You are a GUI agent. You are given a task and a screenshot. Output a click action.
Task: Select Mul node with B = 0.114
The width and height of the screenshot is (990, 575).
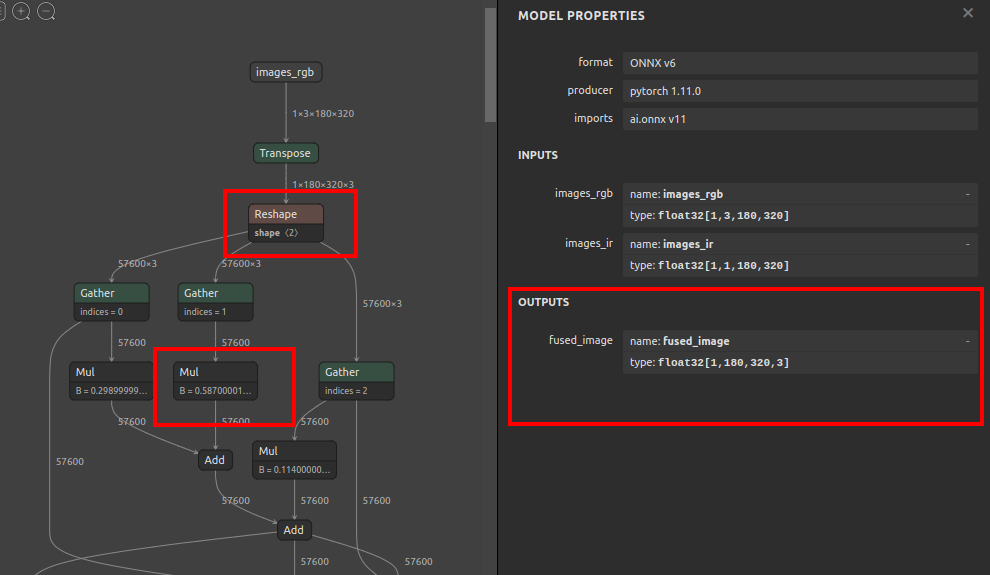click(294, 459)
